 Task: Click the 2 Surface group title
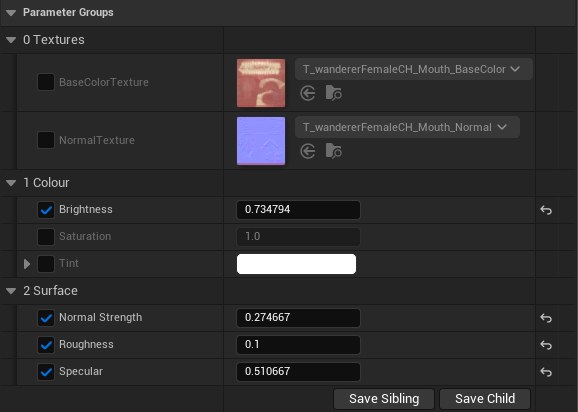[x=51, y=291]
